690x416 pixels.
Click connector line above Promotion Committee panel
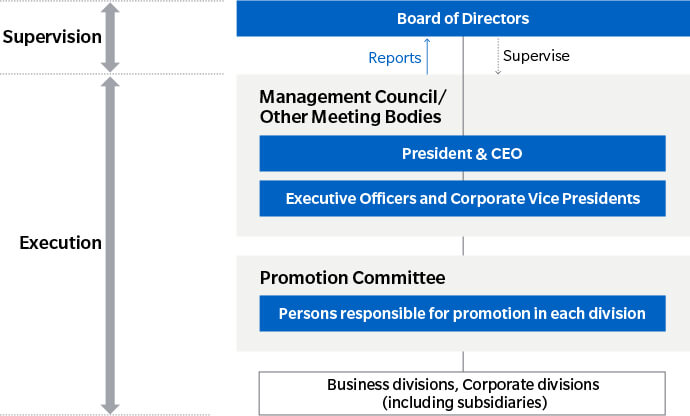click(463, 246)
